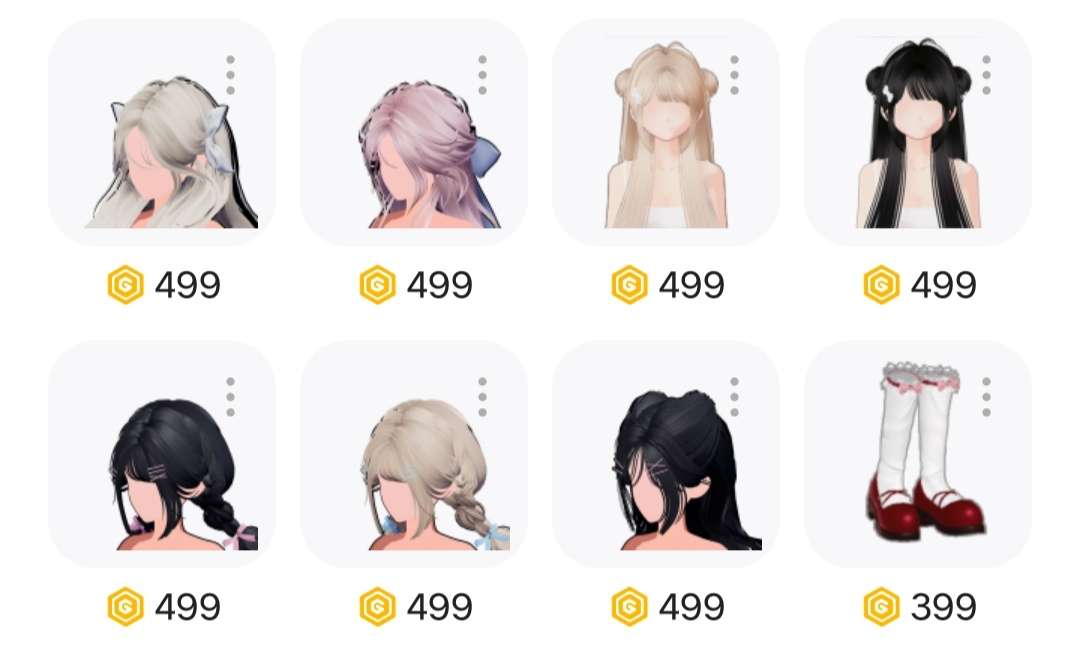This screenshot has width=1080, height=650.
Task: Open options menu for blonde braided pigtails hair
Action: [482, 397]
